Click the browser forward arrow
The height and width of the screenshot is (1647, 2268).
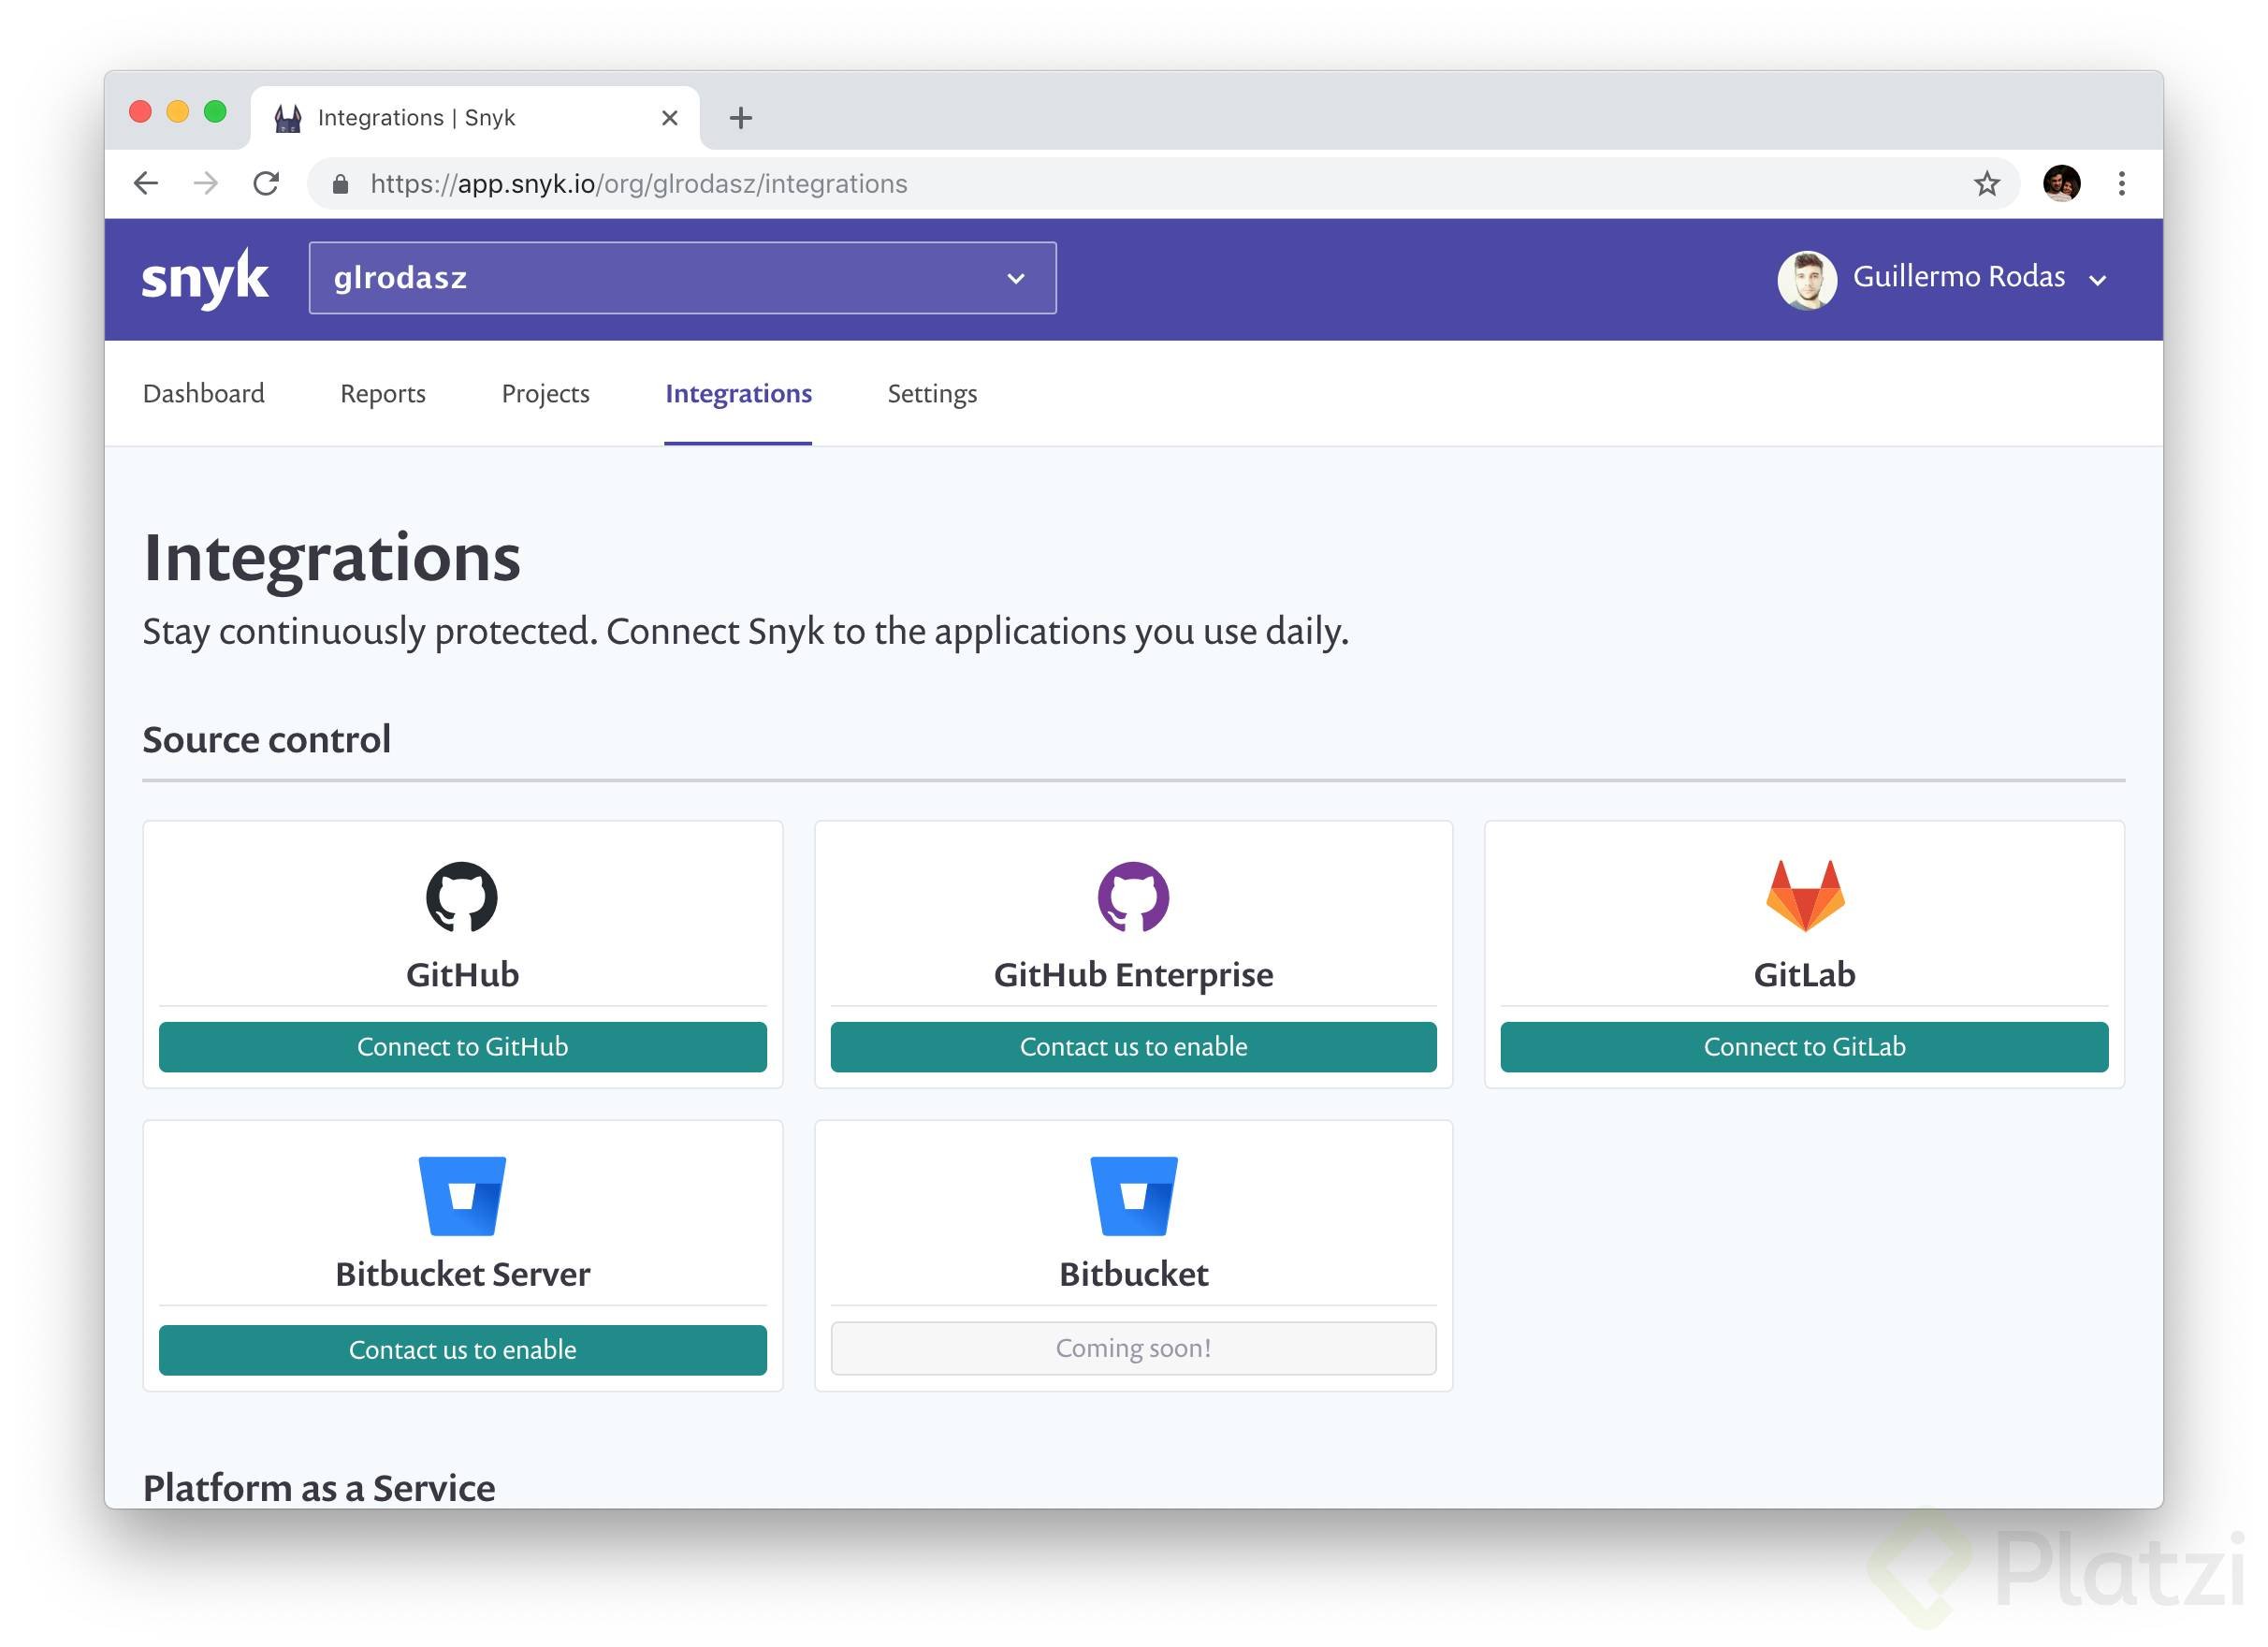(206, 183)
